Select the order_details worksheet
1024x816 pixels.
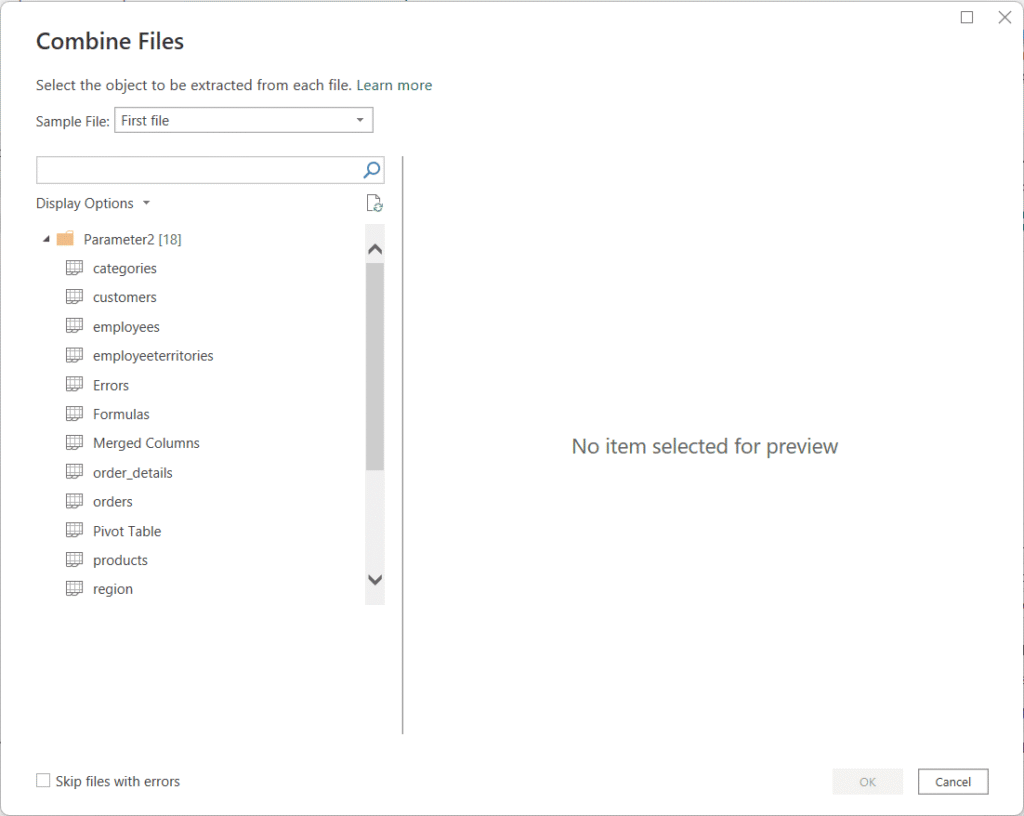132,471
